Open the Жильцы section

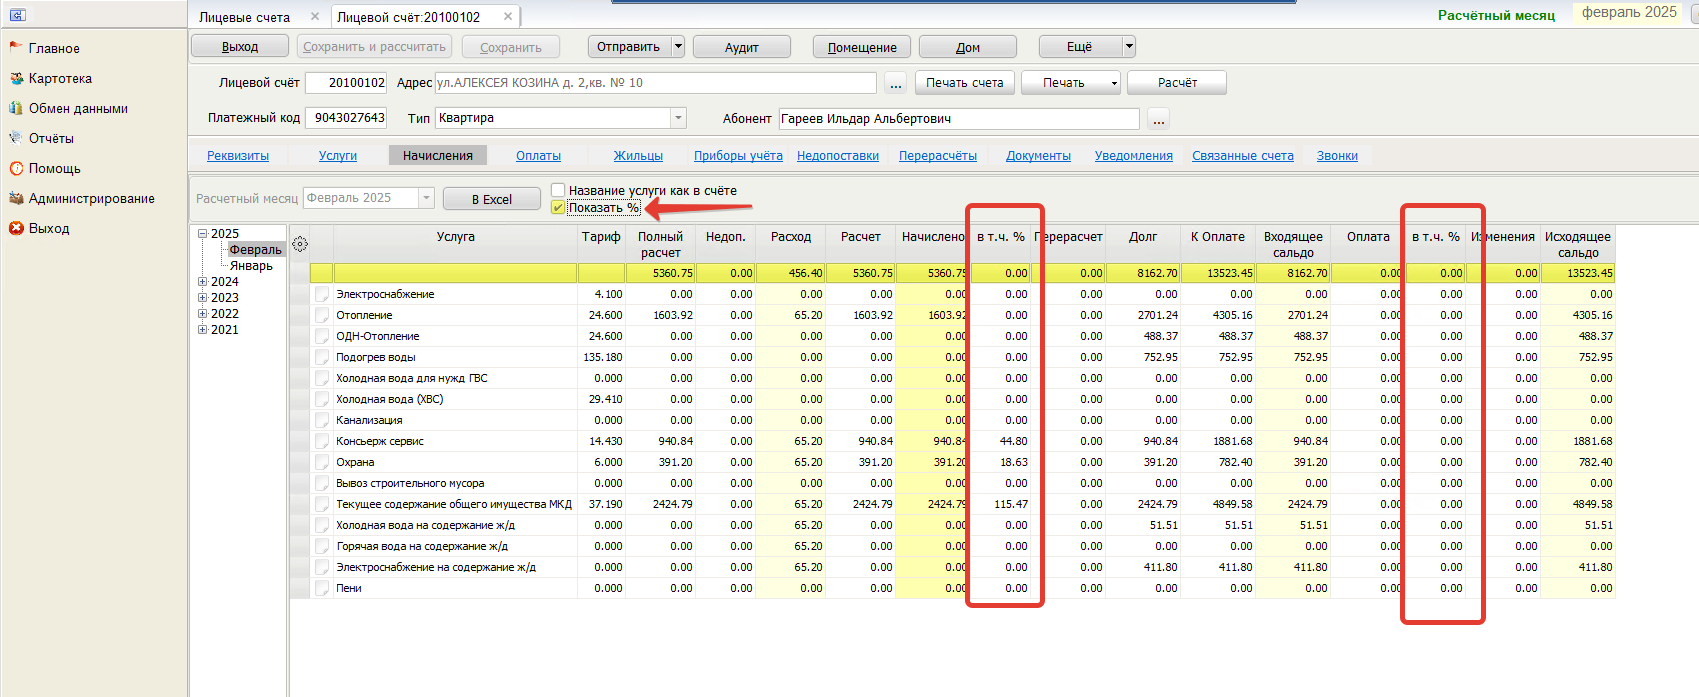[638, 156]
